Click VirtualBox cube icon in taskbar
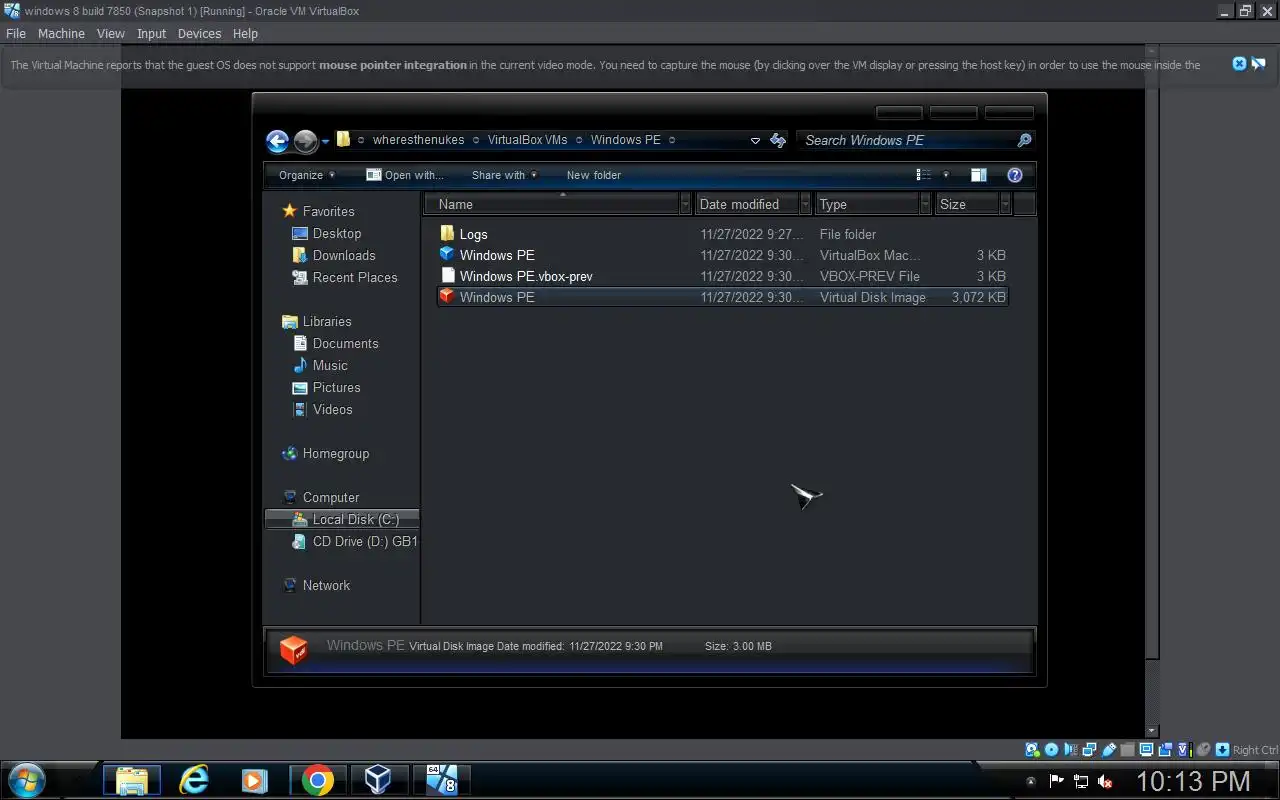The height and width of the screenshot is (800, 1280). pyautogui.click(x=379, y=780)
